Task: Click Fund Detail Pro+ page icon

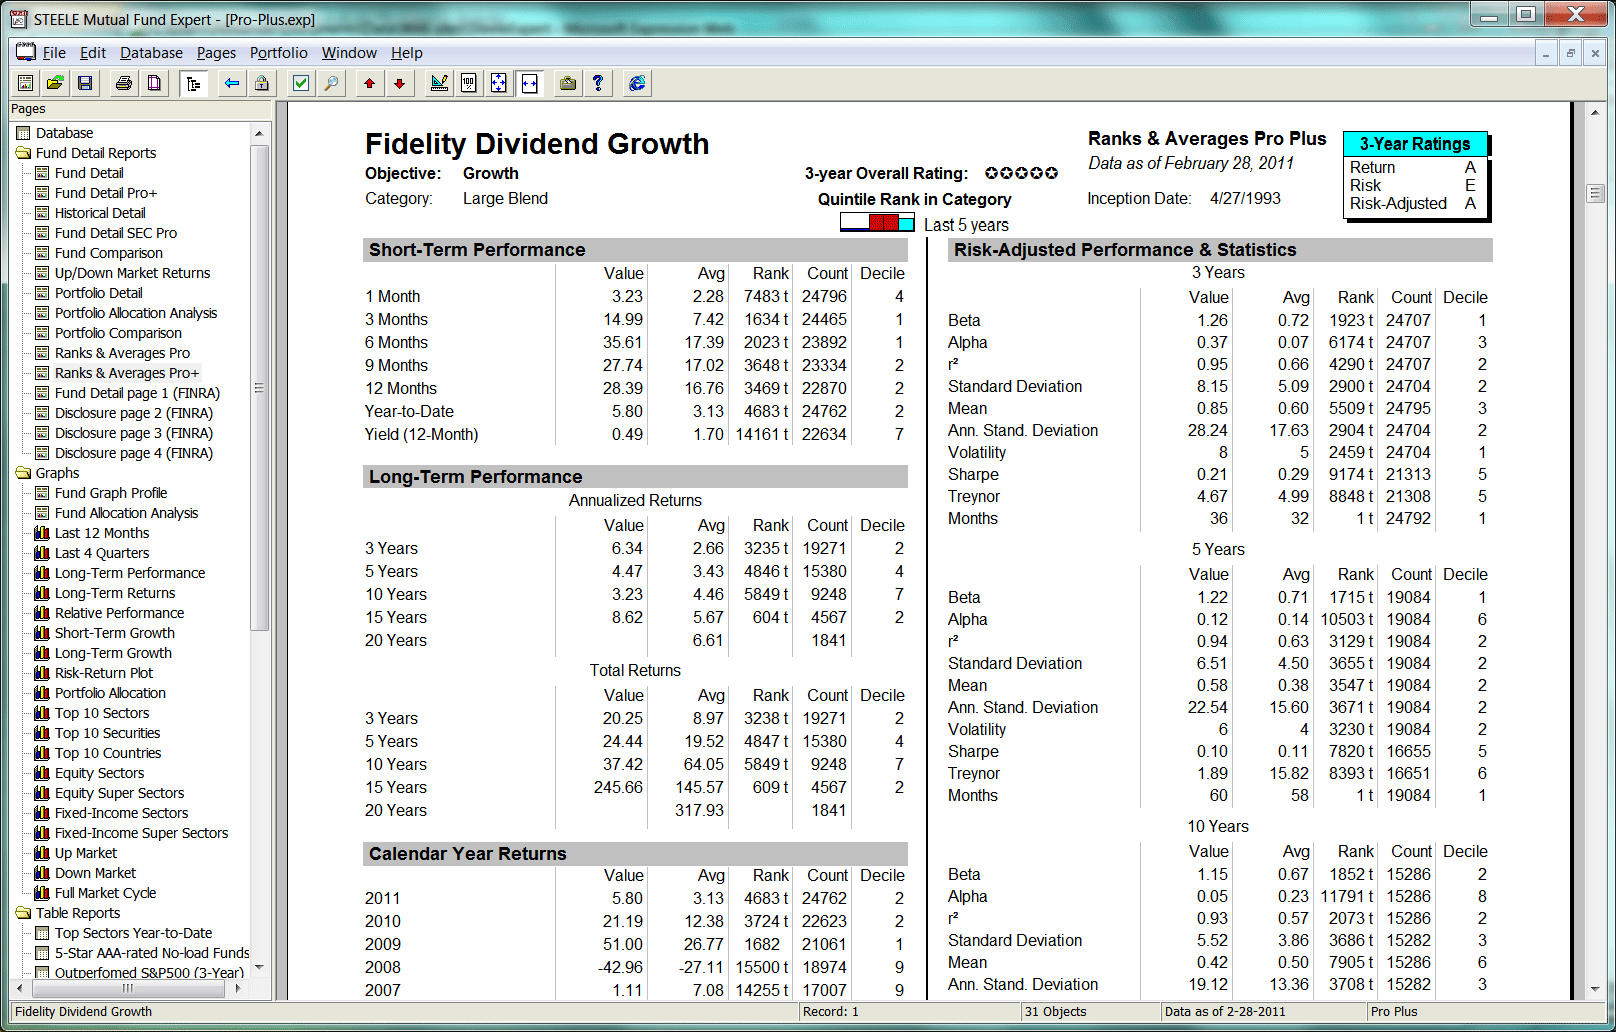Action: (42, 193)
